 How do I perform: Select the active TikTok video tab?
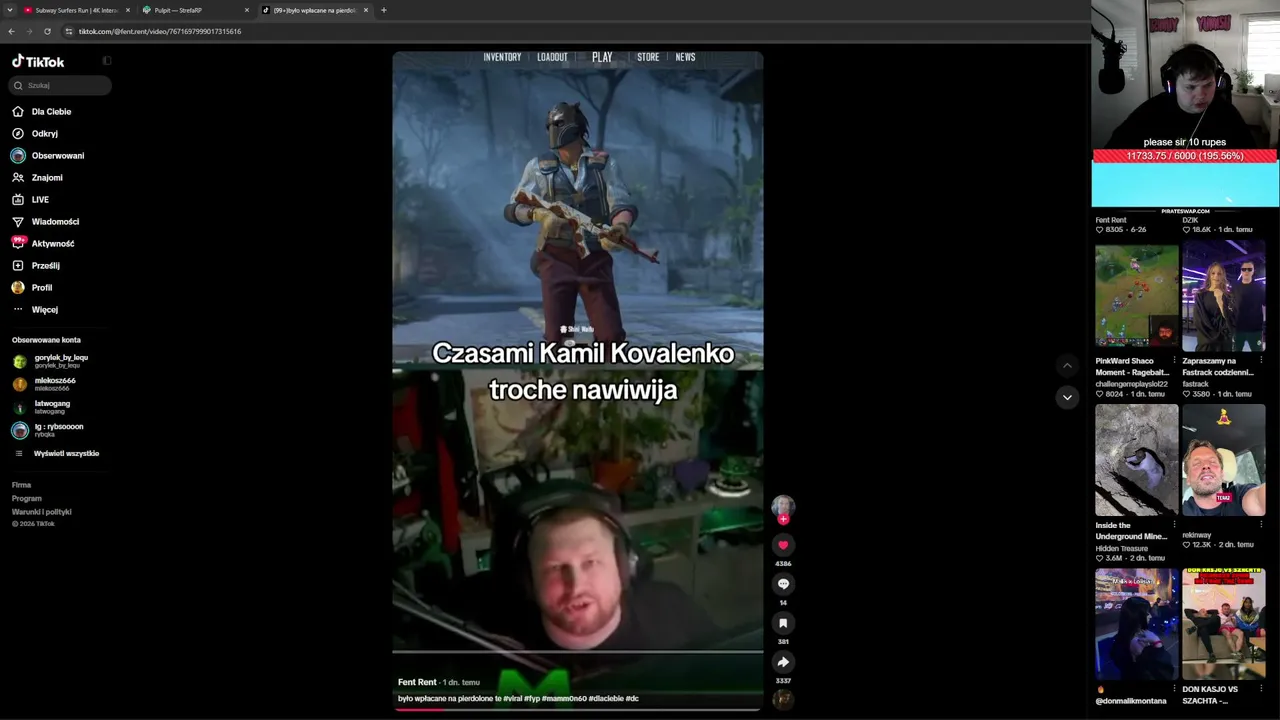pyautogui.click(x=315, y=10)
